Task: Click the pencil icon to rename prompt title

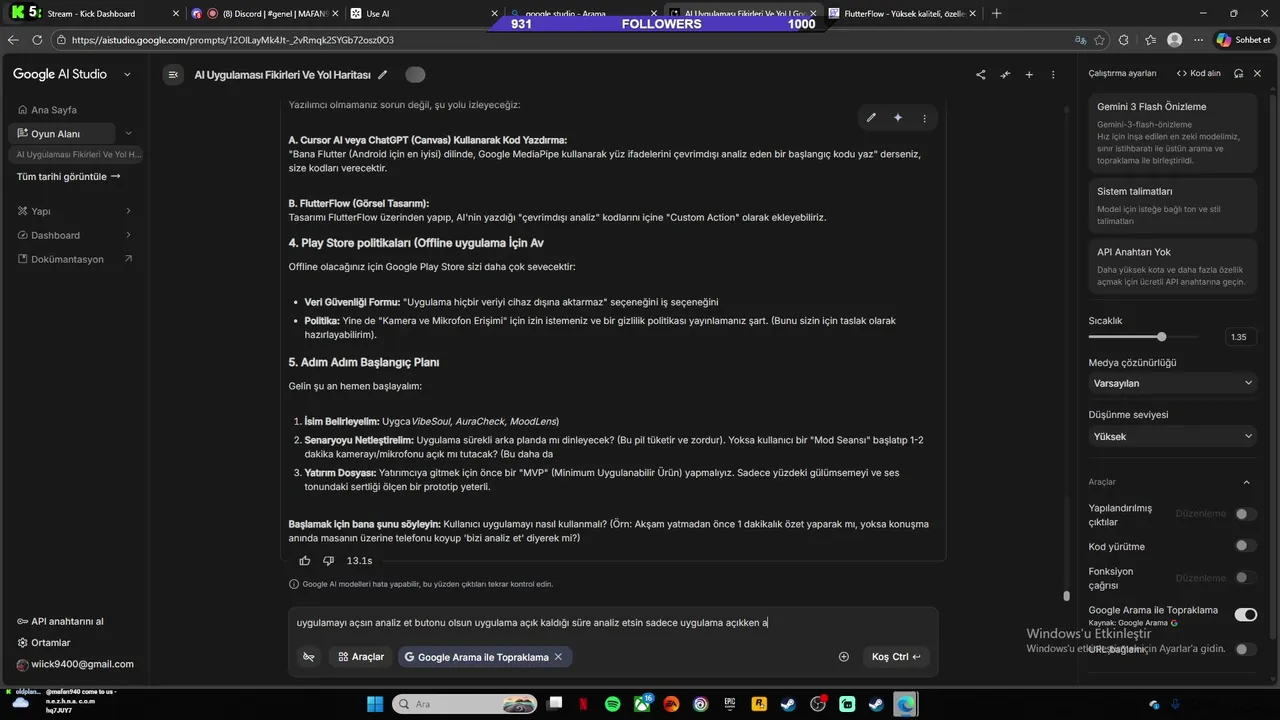Action: tap(383, 75)
